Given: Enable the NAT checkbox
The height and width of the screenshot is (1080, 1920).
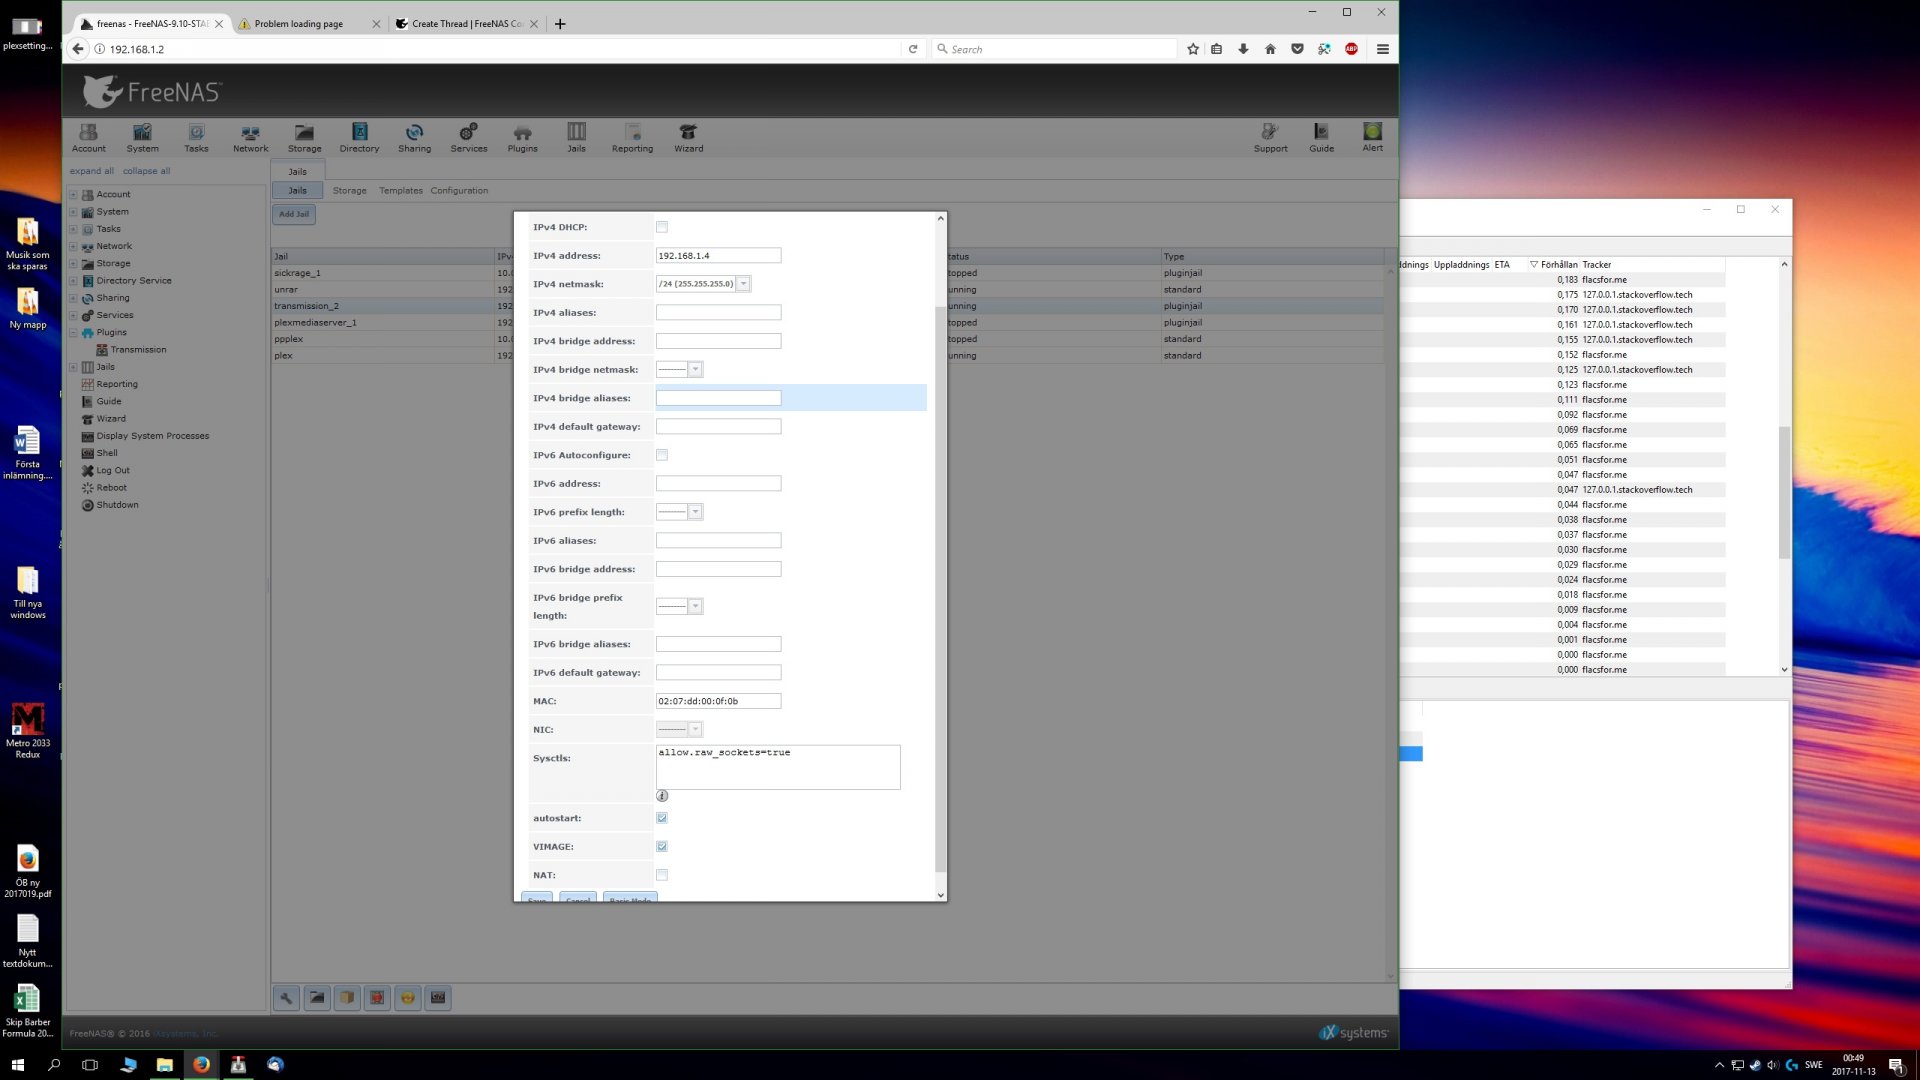Looking at the screenshot, I should (662, 875).
